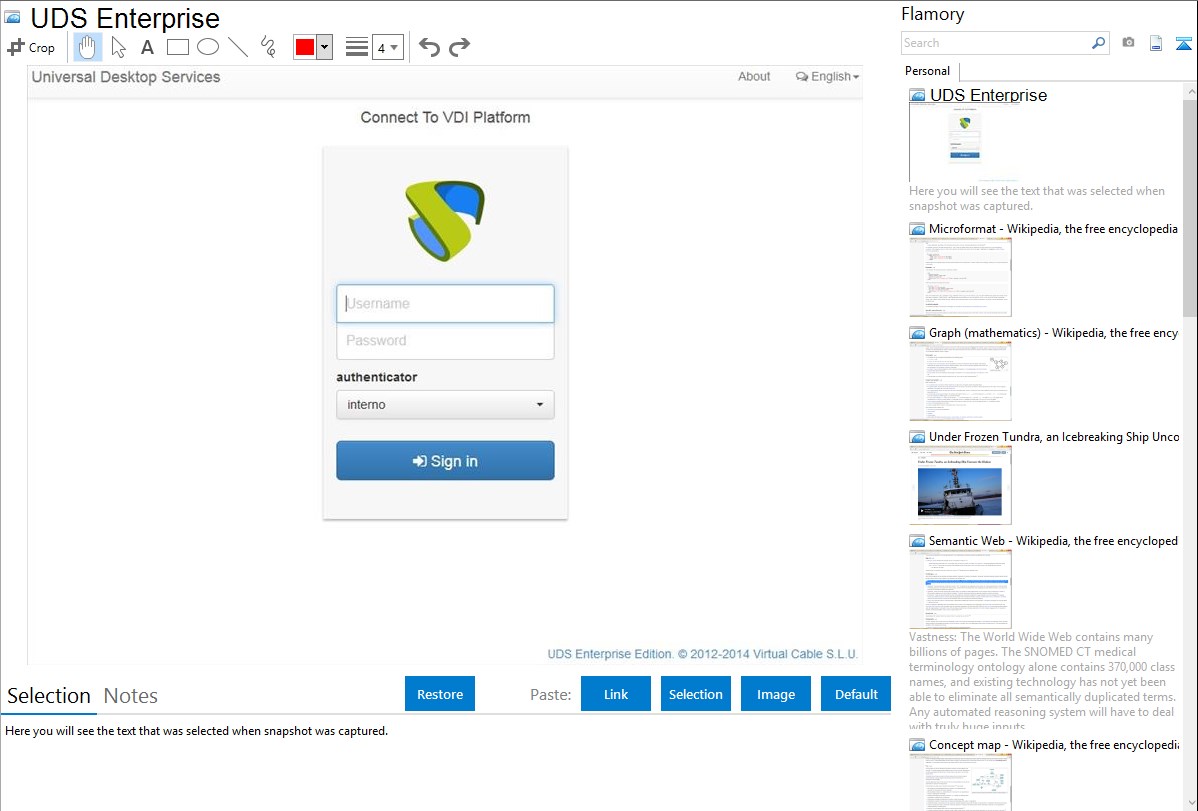Pick the rectangle drawing tool
1198x811 pixels.
(x=177, y=47)
